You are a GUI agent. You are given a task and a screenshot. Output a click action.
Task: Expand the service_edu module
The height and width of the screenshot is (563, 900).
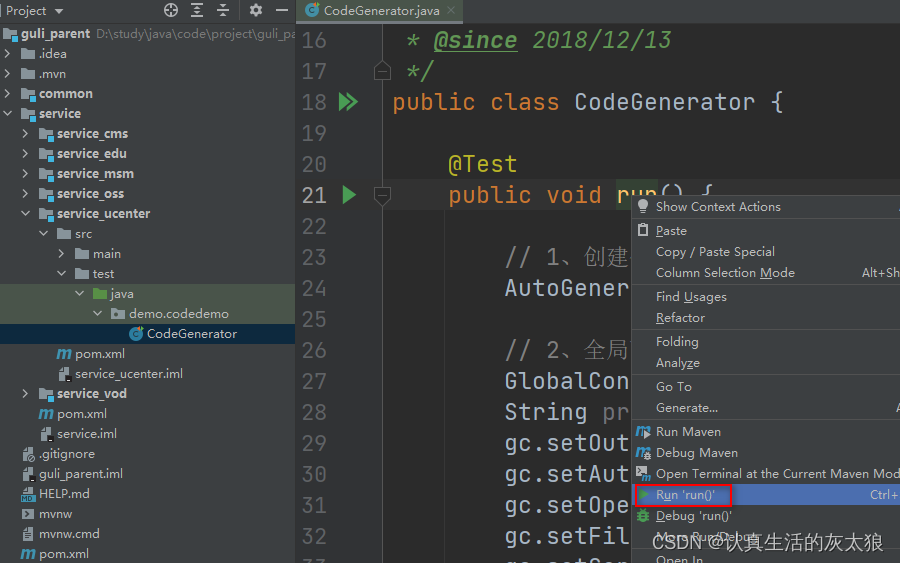point(25,153)
